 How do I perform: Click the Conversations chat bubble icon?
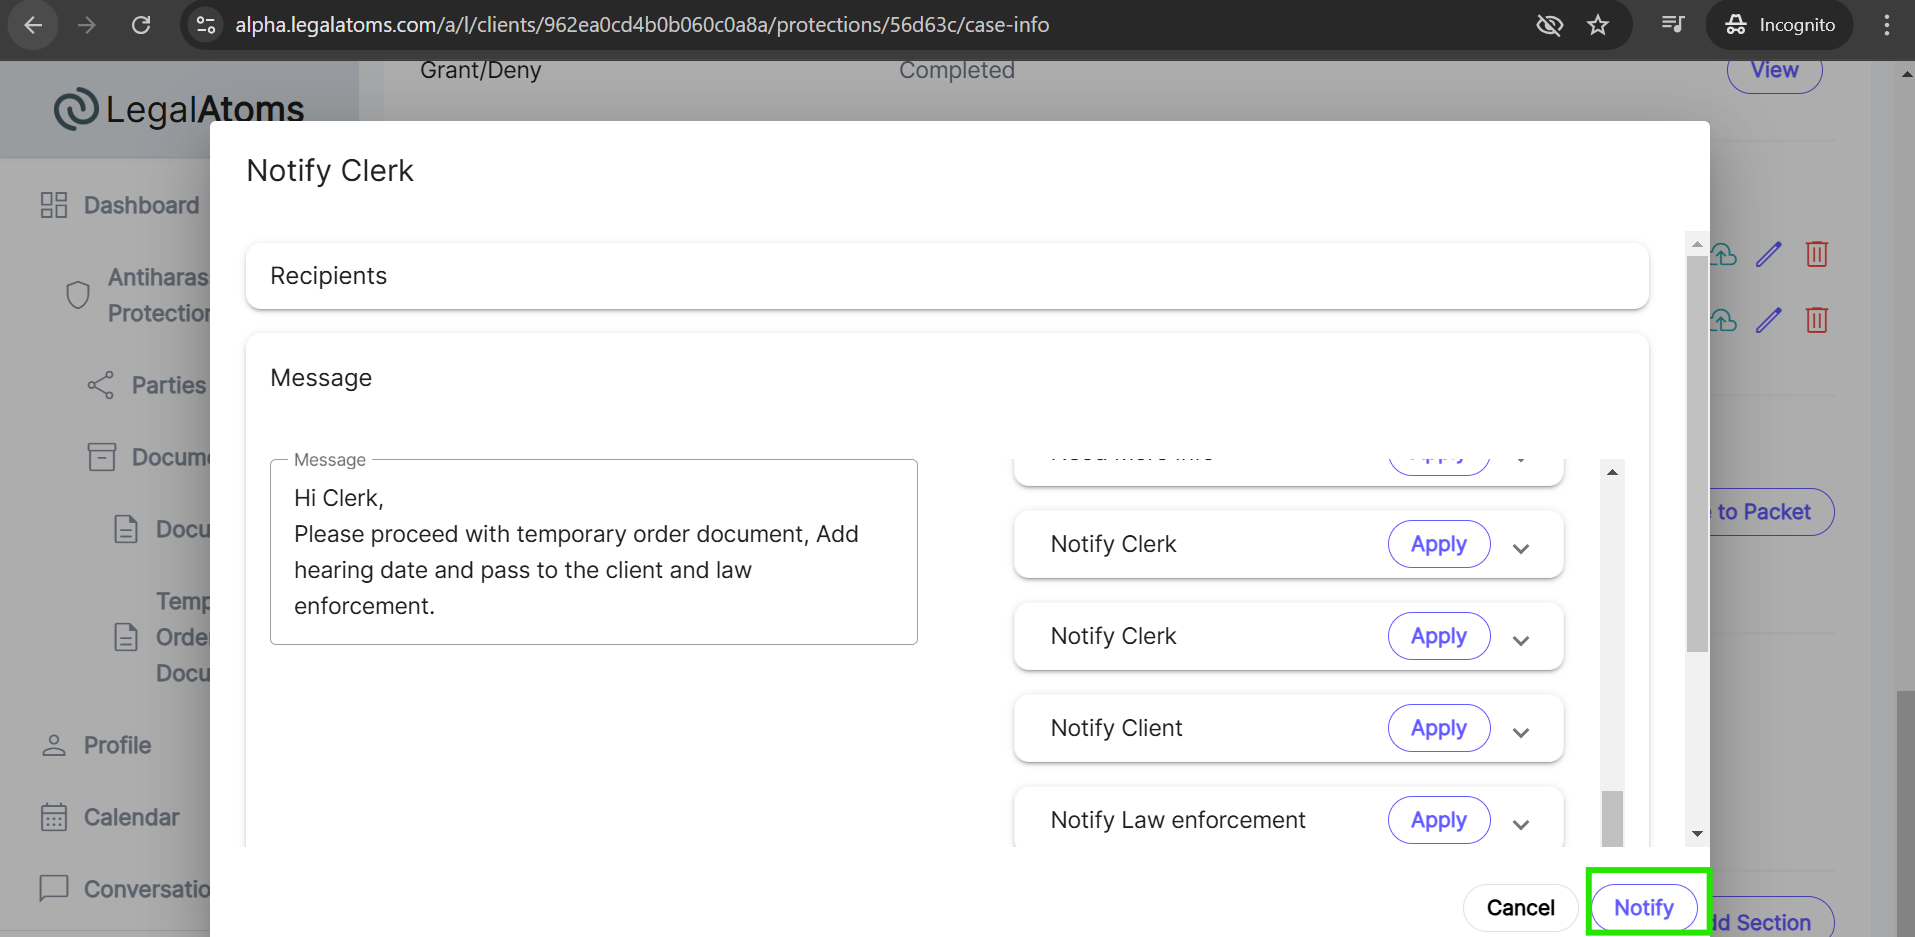pos(54,888)
